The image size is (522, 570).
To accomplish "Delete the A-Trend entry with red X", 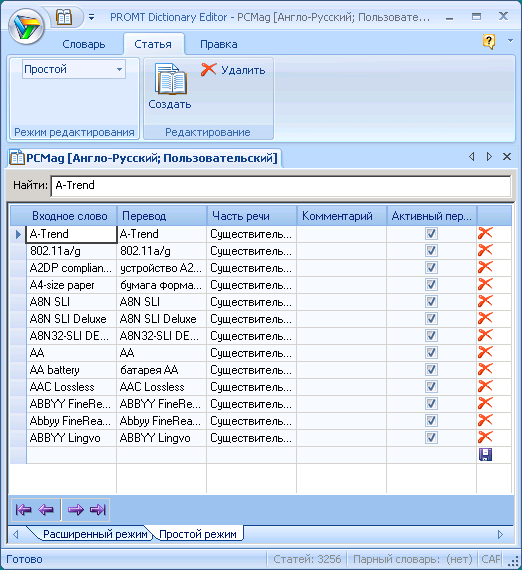I will pos(485,233).
